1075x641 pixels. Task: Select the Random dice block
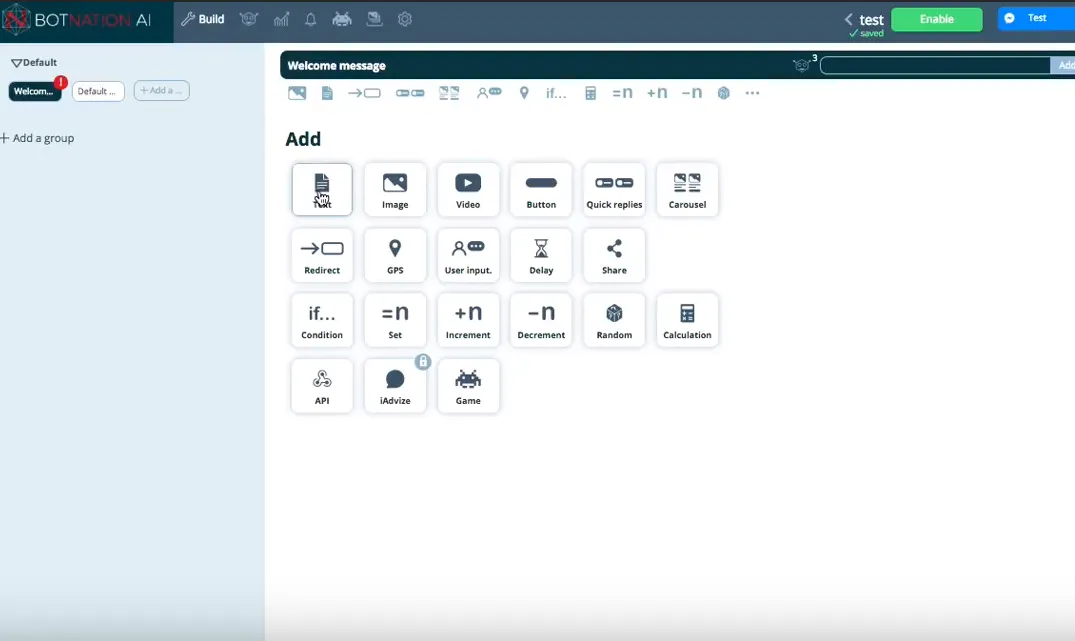(614, 320)
